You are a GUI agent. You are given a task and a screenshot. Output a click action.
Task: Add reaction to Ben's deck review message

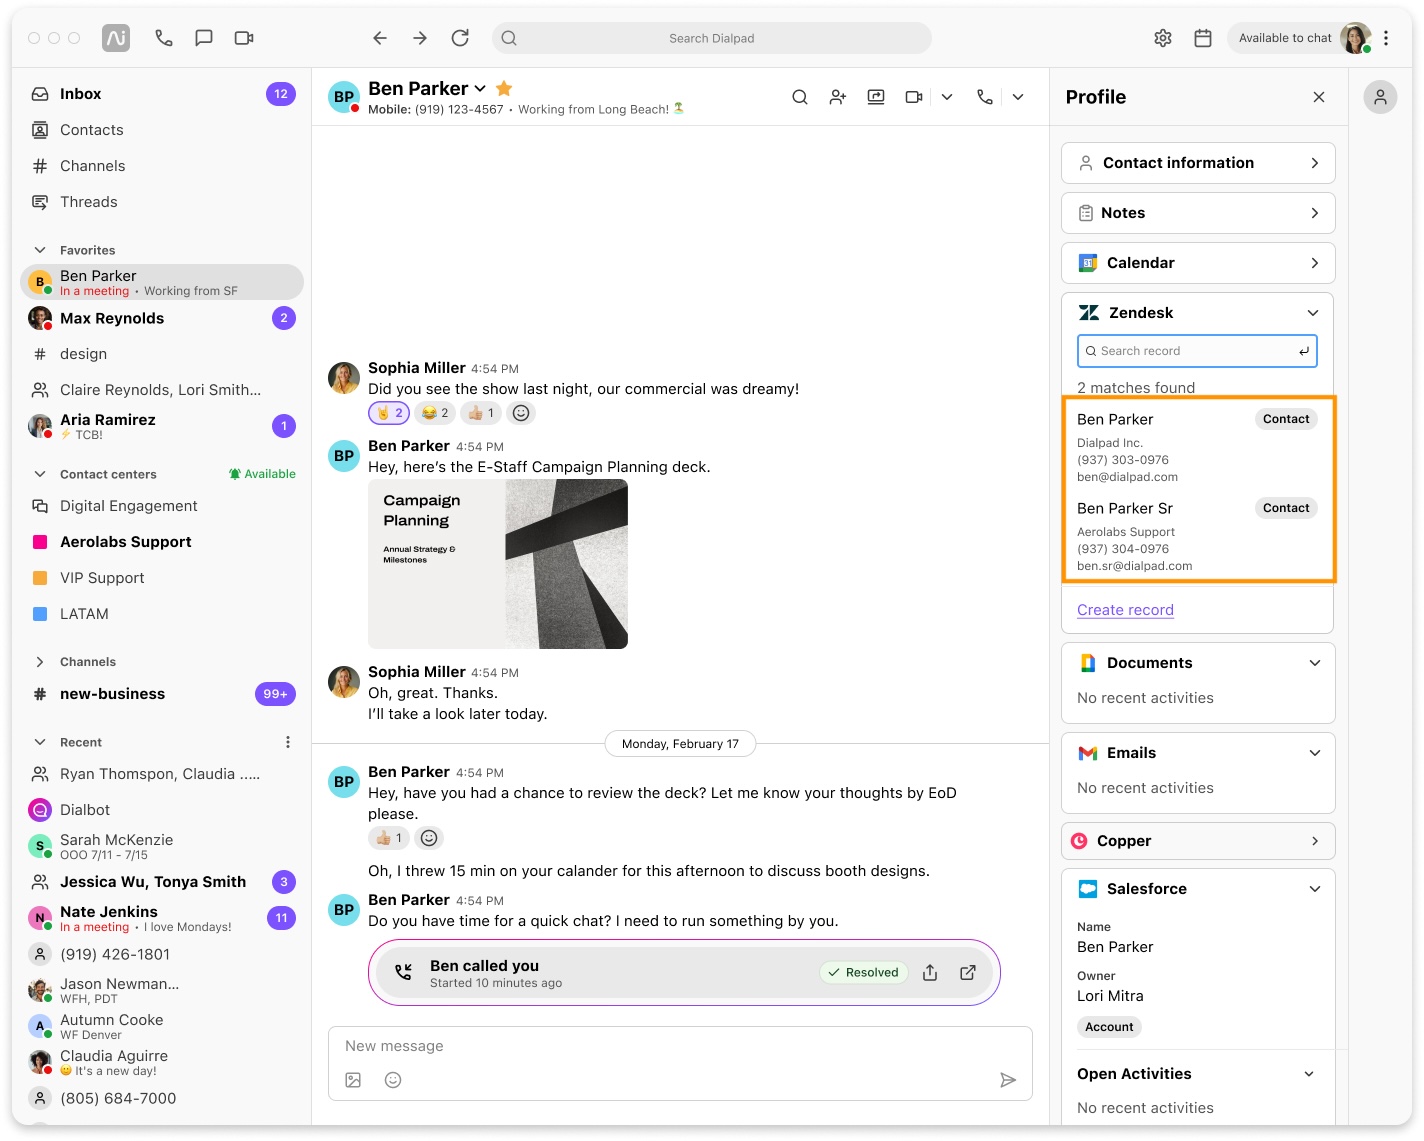429,838
